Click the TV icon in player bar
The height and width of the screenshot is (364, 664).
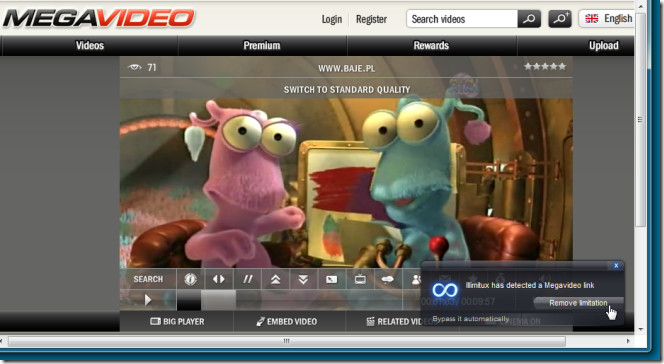pyautogui.click(x=360, y=279)
